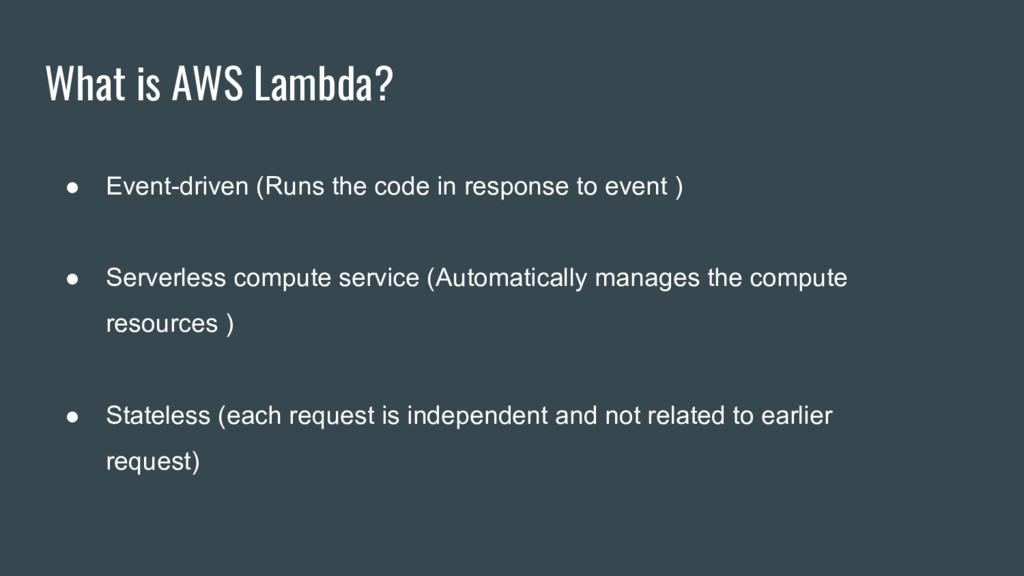Click the word 'independent'

click(477, 416)
